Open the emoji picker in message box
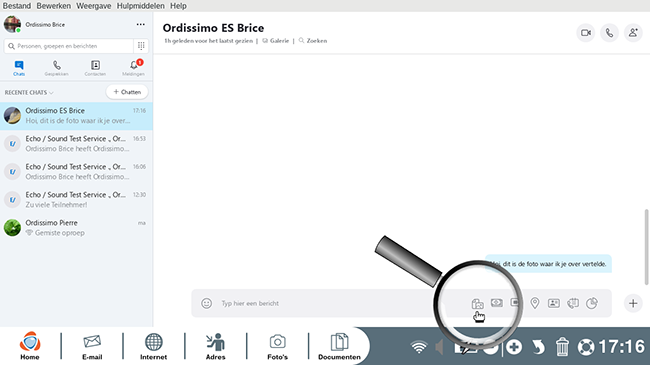 (206, 303)
